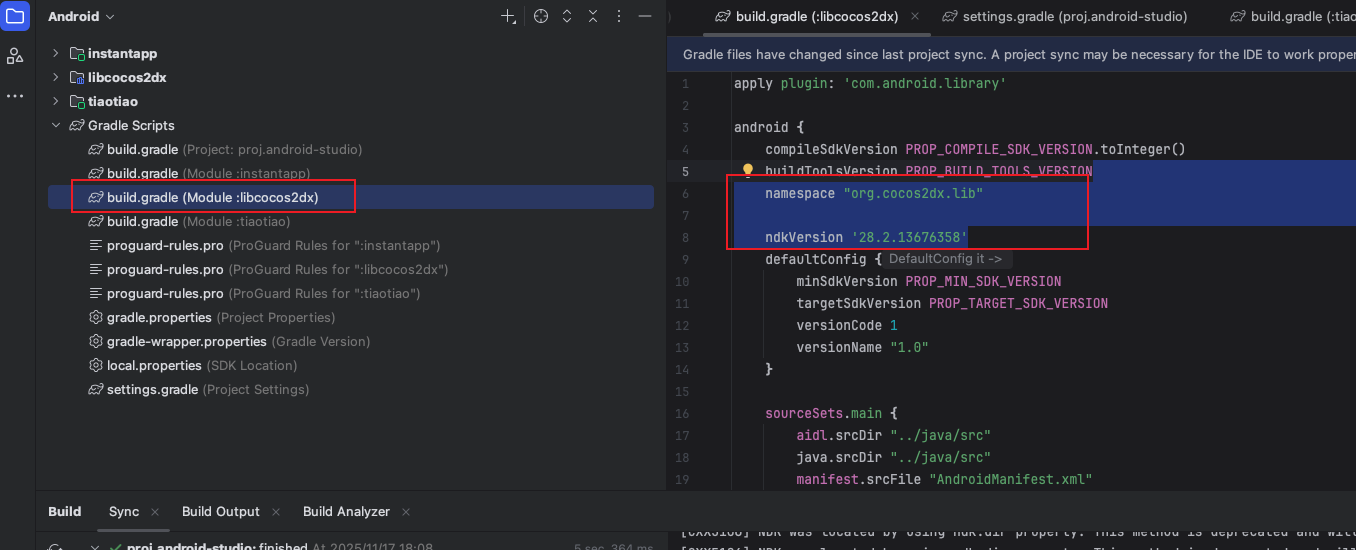Expand the instantapp module folder
The image size is (1356, 550).
pos(55,53)
